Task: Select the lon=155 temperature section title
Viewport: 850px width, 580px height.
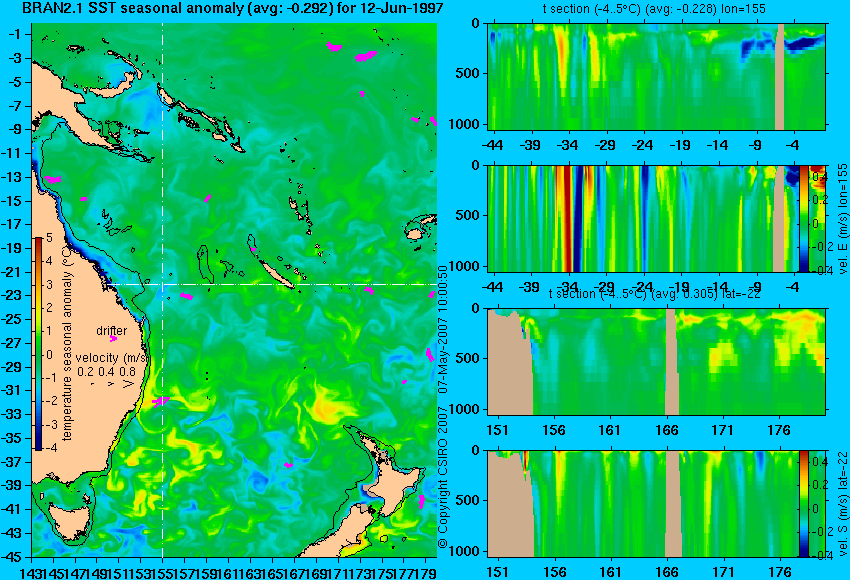Action: (654, 9)
